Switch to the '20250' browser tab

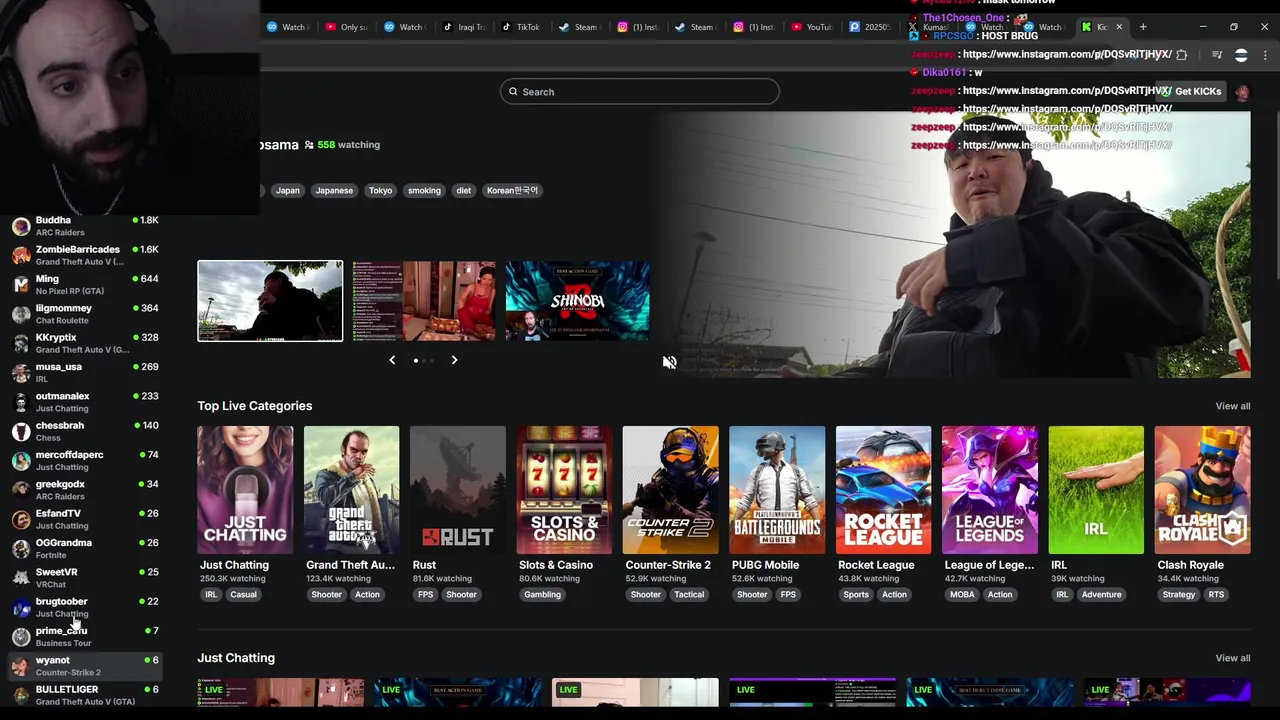[x=870, y=27]
